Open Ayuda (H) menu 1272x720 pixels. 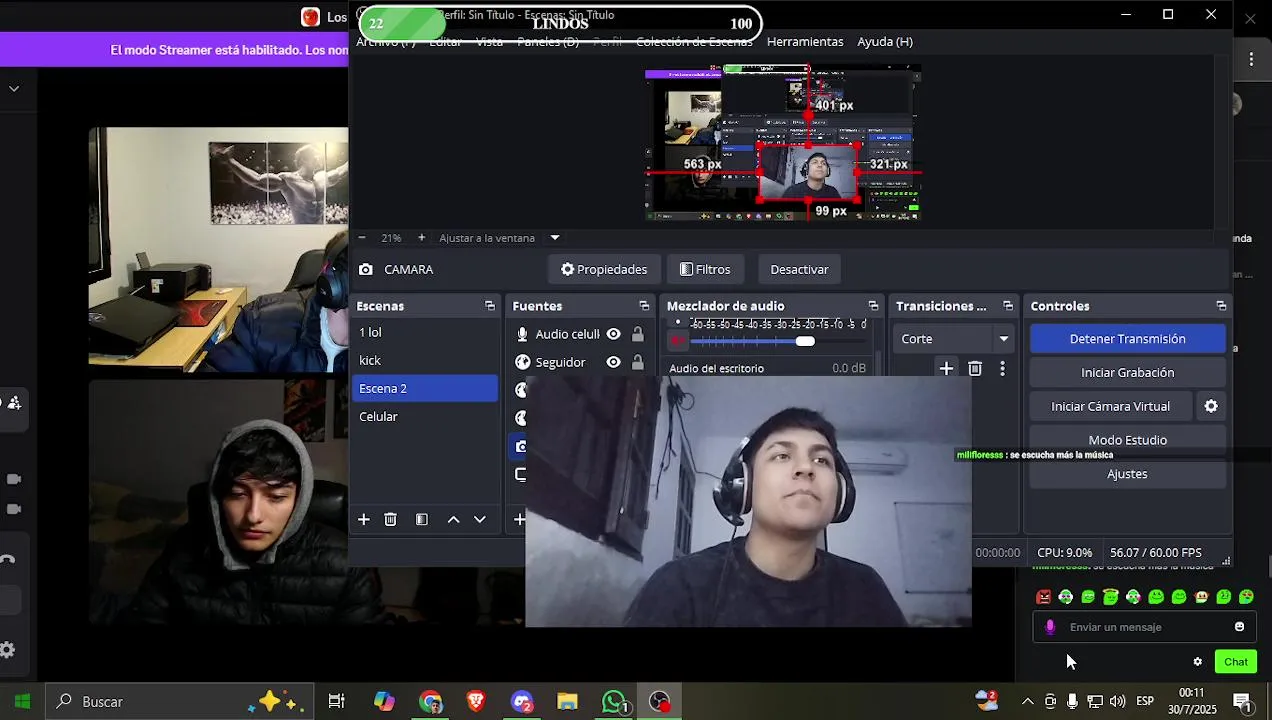click(x=885, y=42)
